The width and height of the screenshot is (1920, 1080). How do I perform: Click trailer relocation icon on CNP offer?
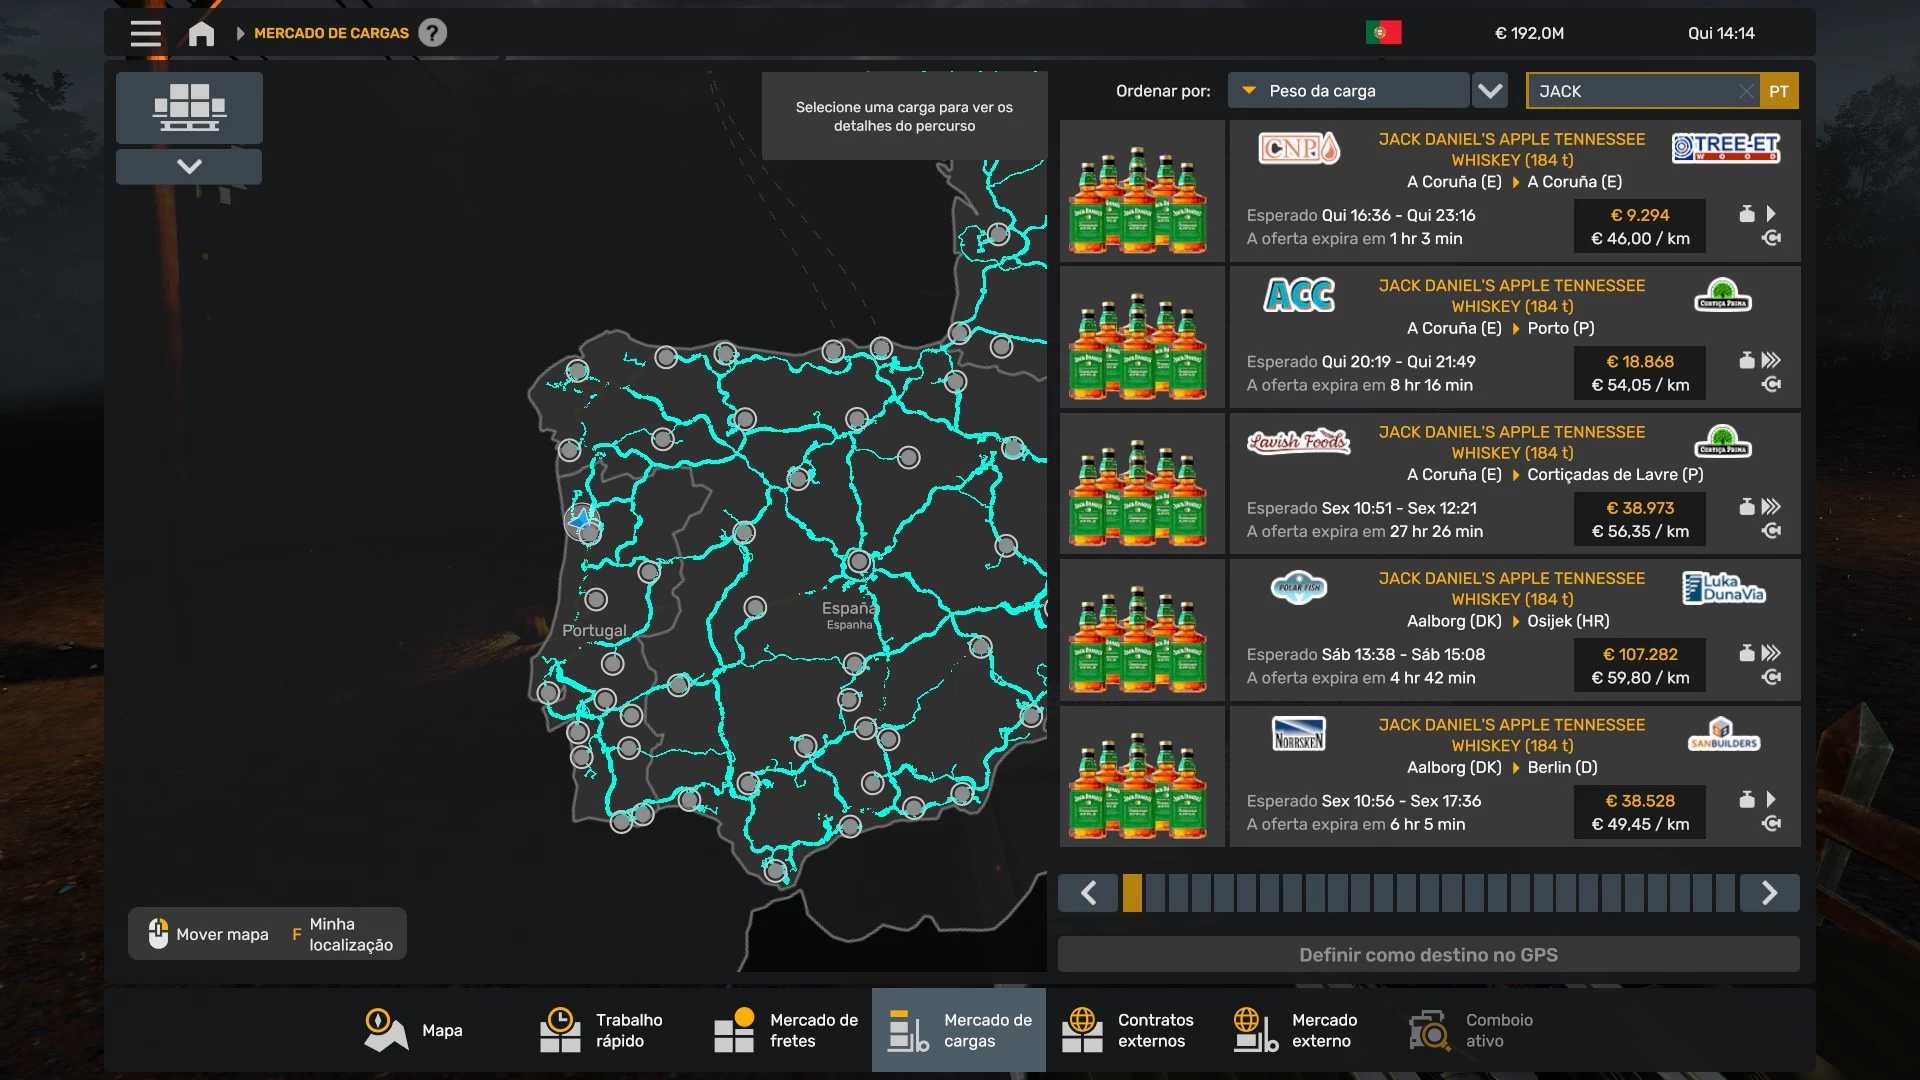(1771, 238)
